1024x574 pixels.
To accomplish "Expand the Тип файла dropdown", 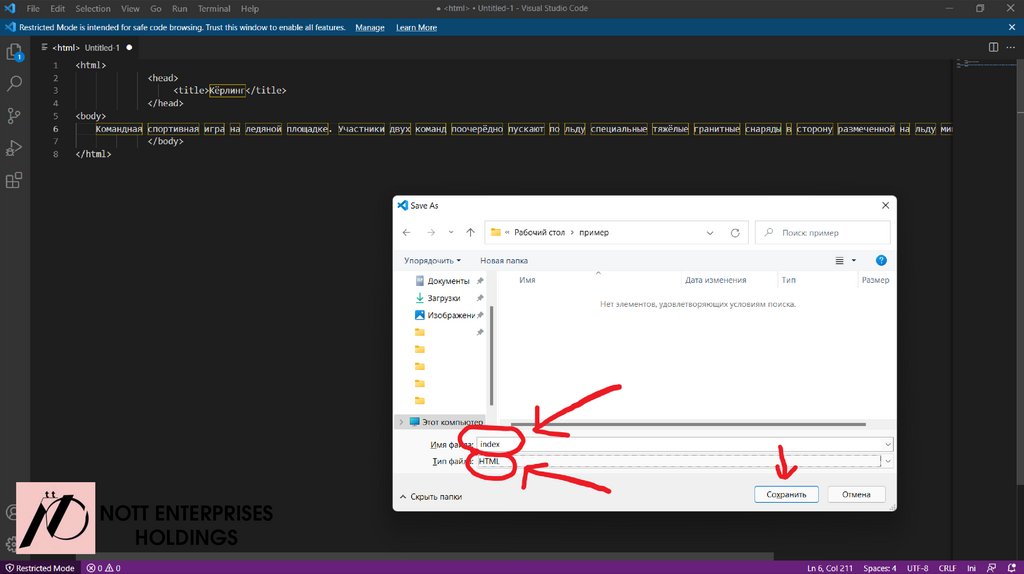I will [888, 461].
